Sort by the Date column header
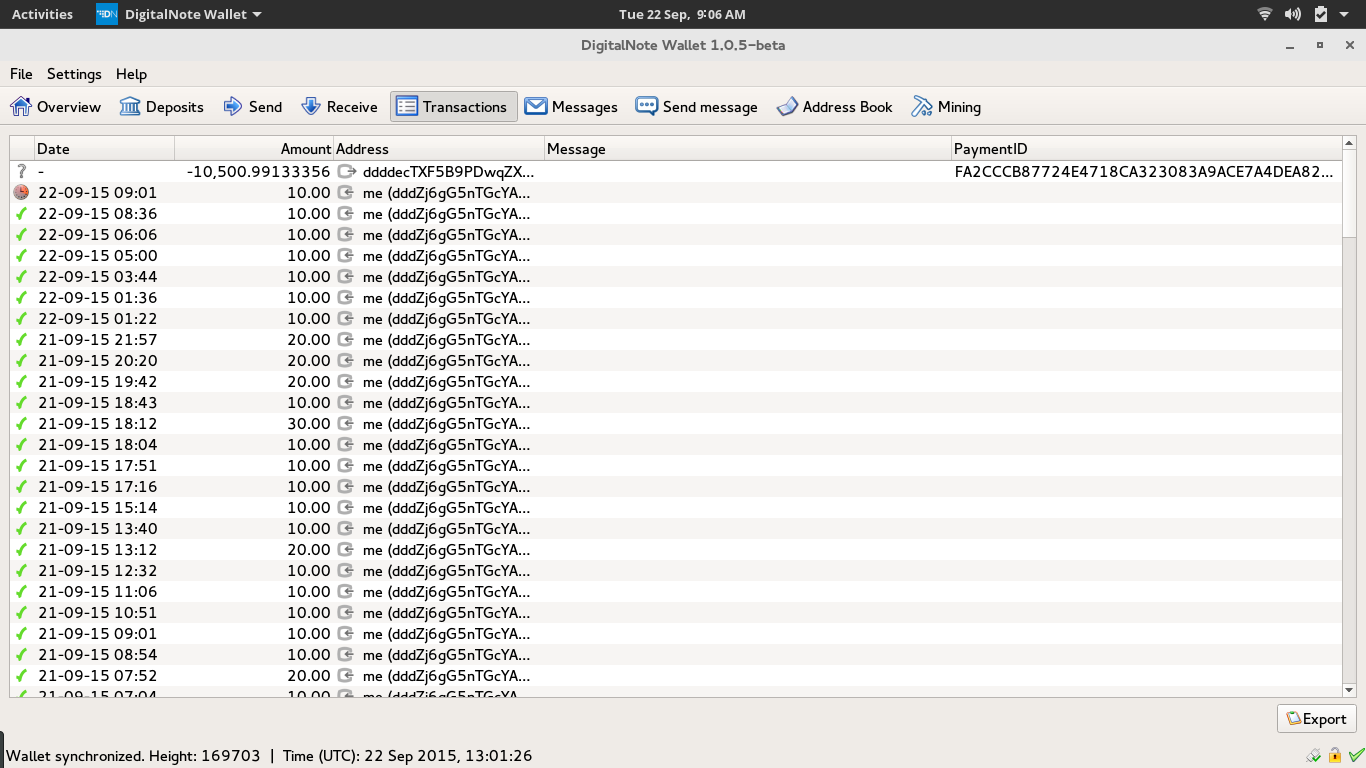 [x=104, y=149]
